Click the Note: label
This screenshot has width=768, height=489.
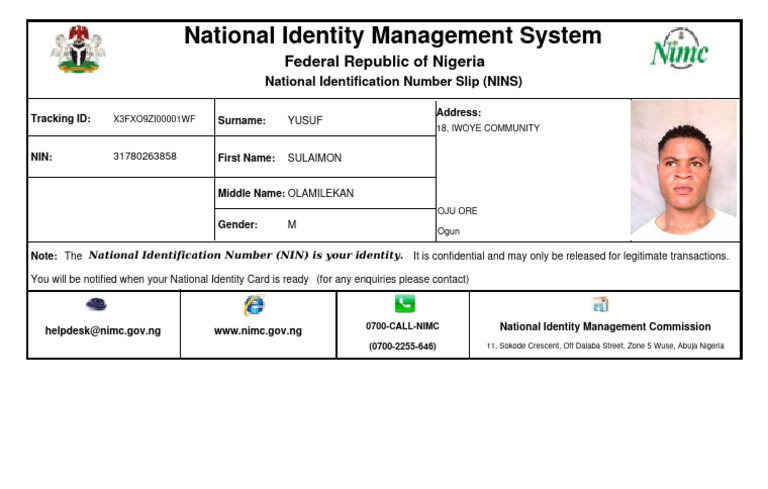(x=44, y=256)
